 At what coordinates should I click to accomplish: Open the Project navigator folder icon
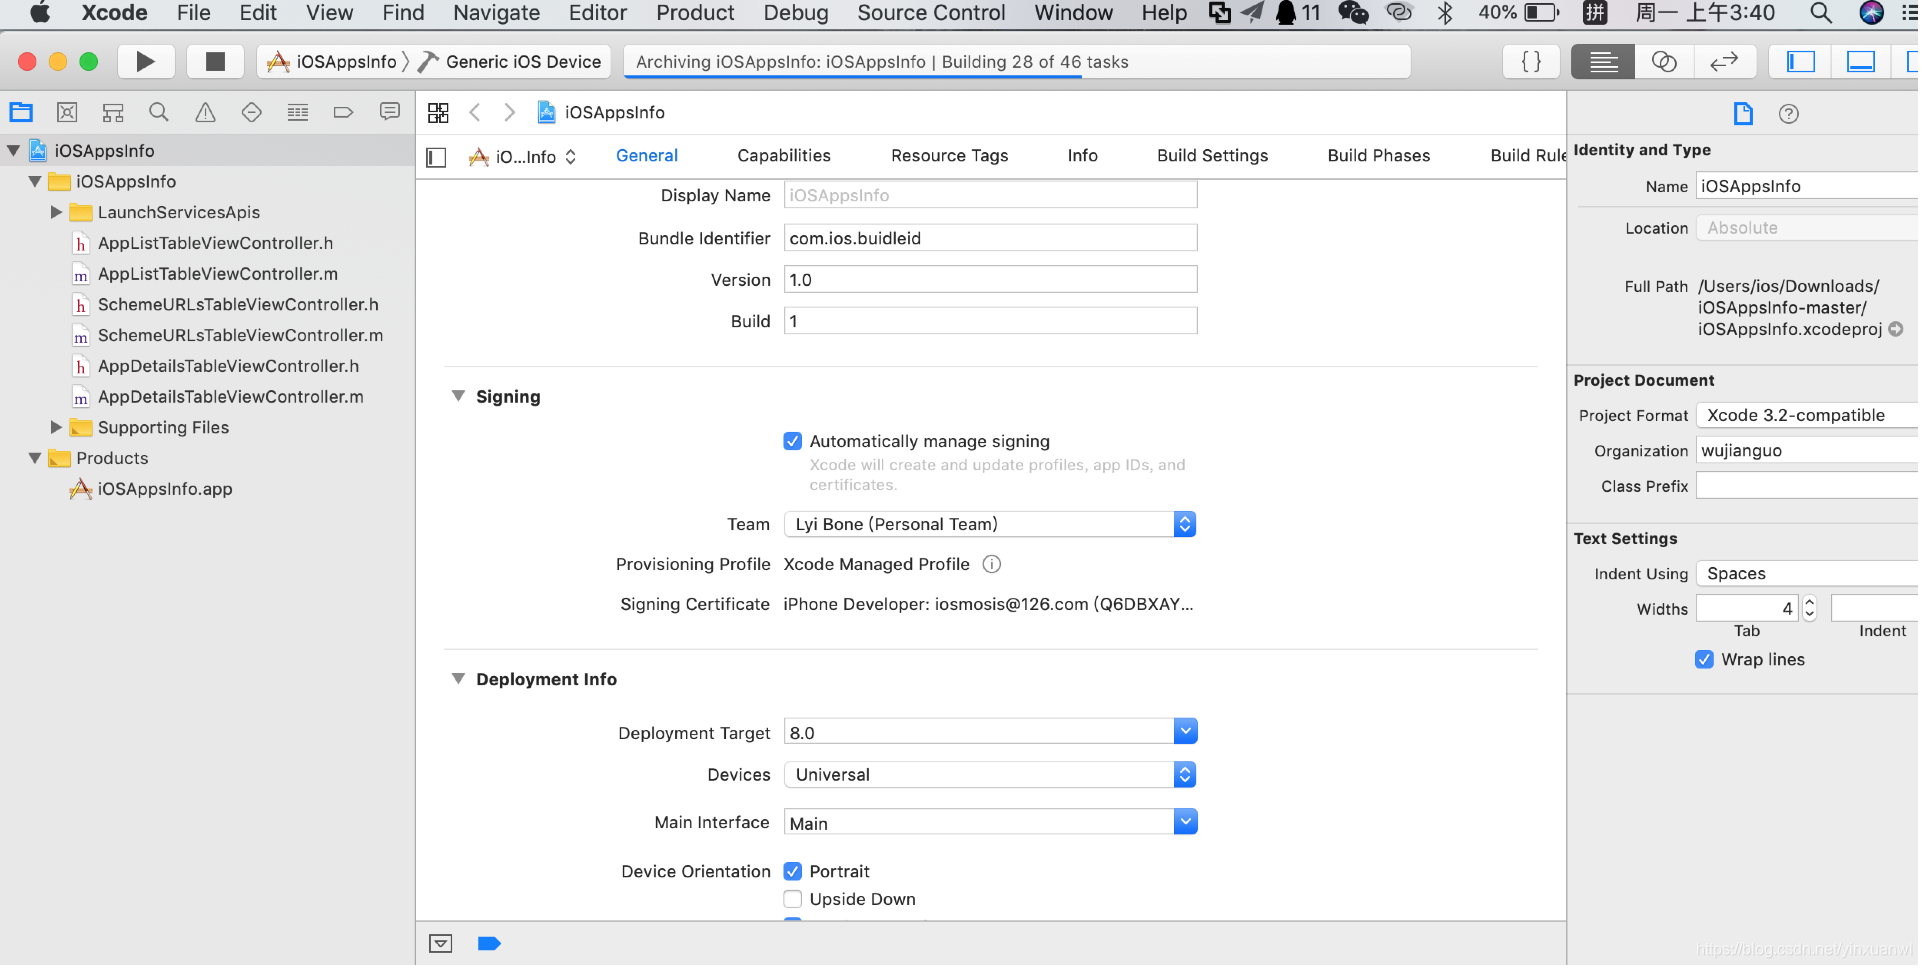21,112
